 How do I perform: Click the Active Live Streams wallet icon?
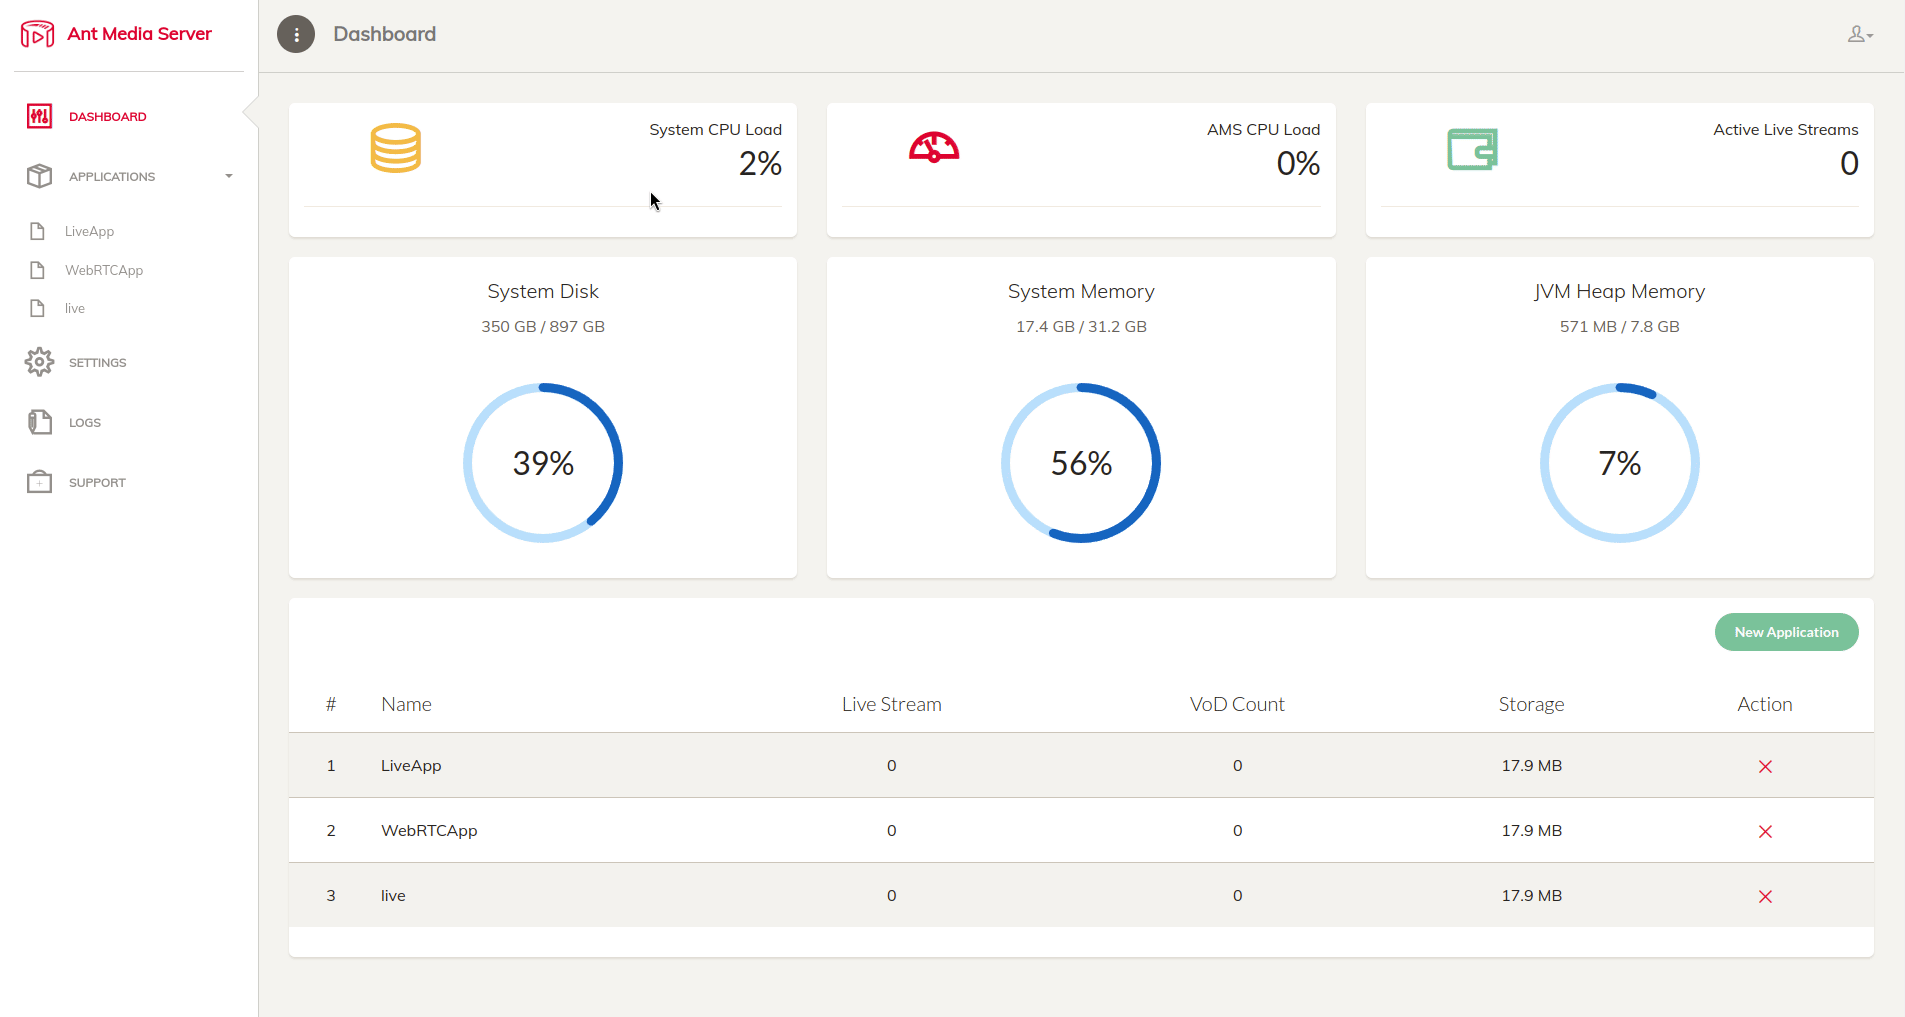(x=1472, y=149)
